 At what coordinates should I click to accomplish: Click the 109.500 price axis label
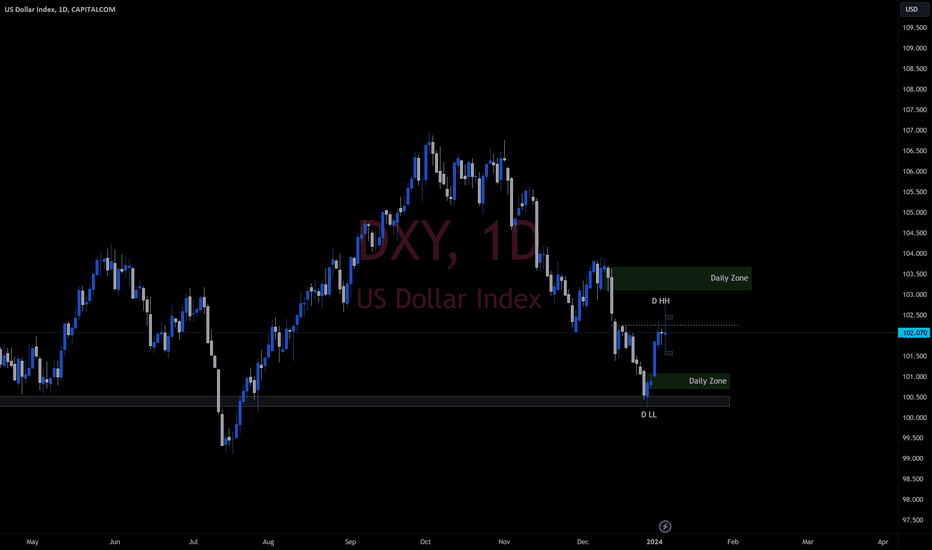coord(915,28)
